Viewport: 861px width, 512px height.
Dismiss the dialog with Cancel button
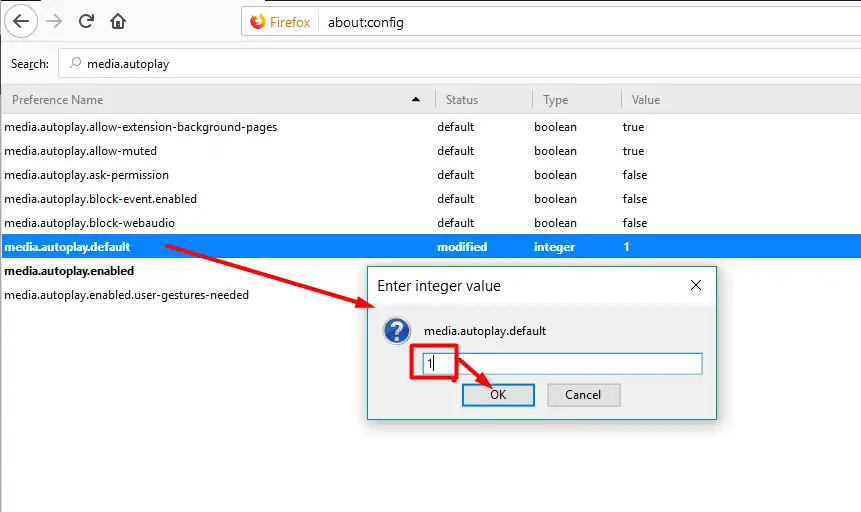[x=584, y=395]
